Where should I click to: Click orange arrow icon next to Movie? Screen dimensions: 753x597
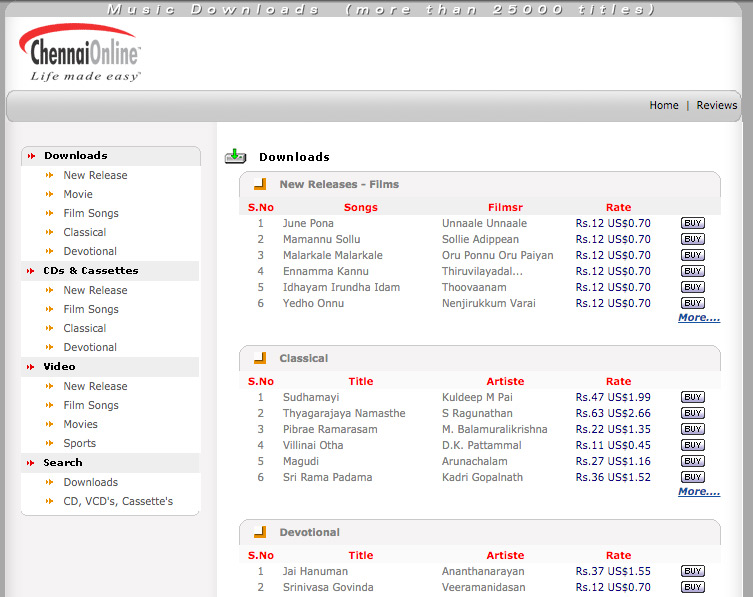(x=49, y=194)
